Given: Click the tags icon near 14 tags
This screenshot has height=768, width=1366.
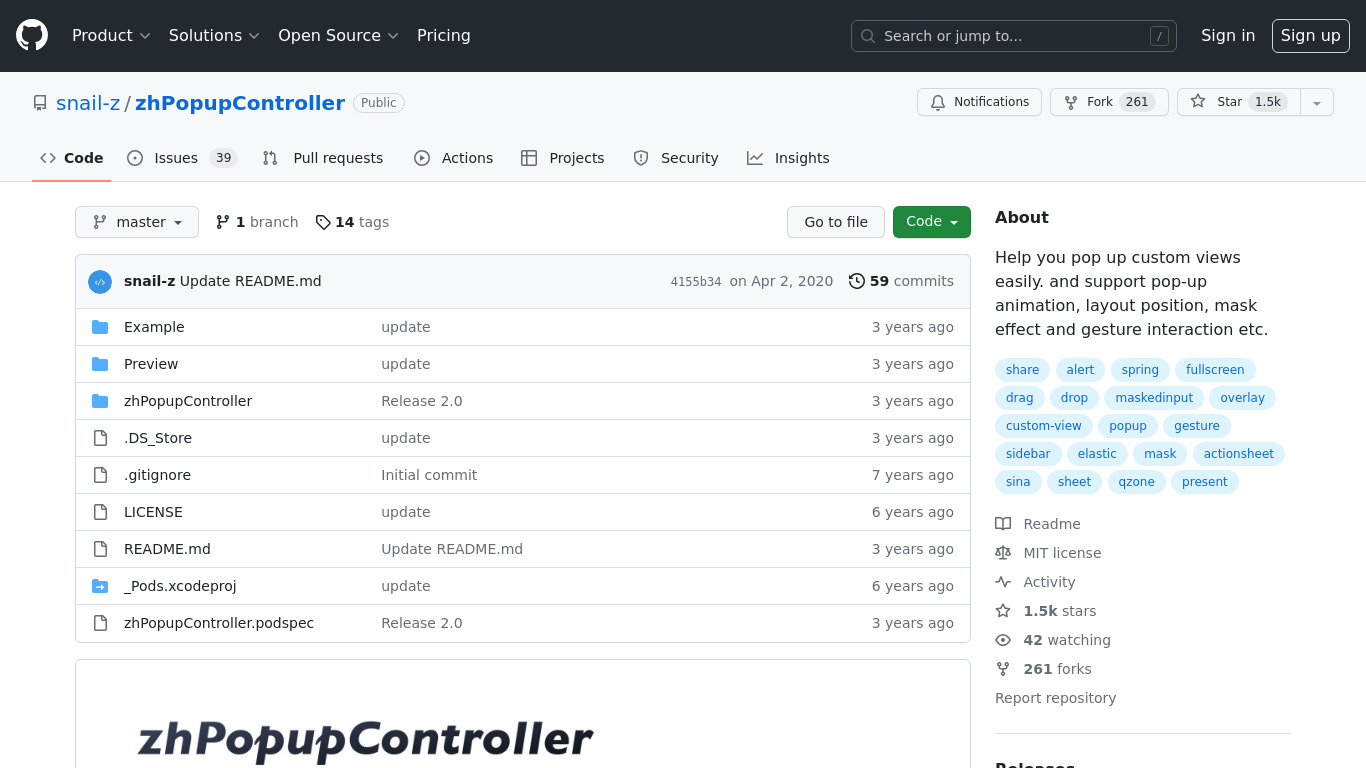Looking at the screenshot, I should (323, 222).
